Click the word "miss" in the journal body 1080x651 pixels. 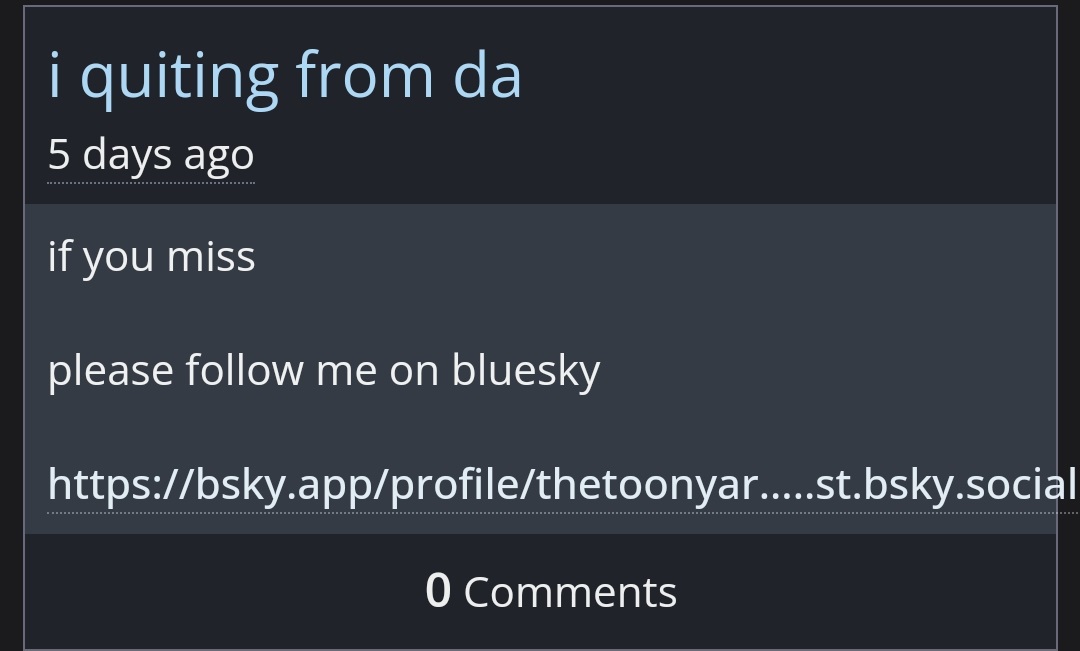[x=211, y=257]
